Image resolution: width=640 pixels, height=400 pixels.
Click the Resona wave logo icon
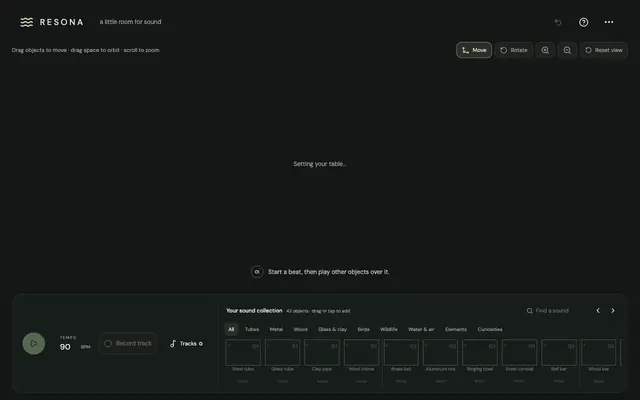27,22
